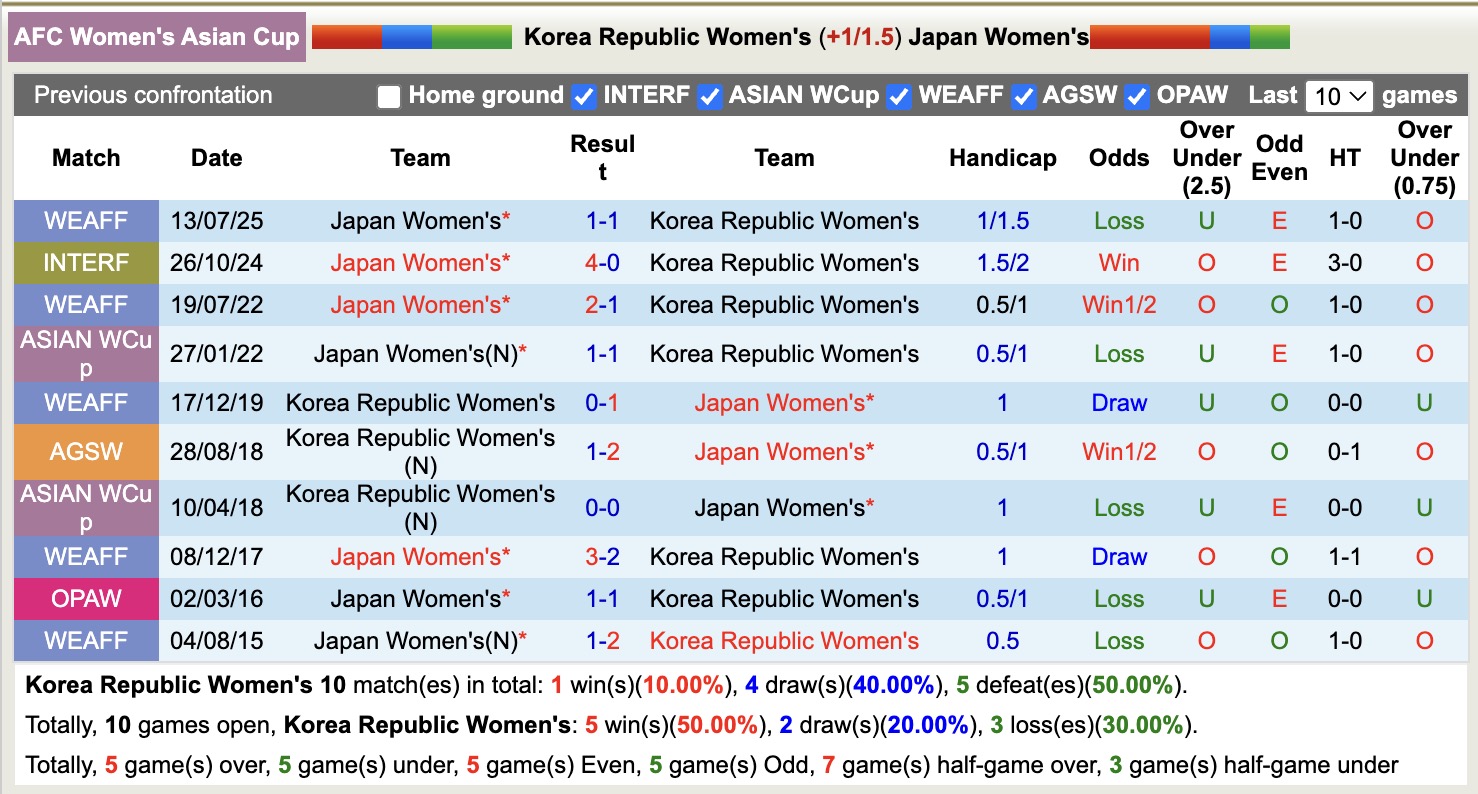Click the Japan Women's form color bar

point(1189,38)
